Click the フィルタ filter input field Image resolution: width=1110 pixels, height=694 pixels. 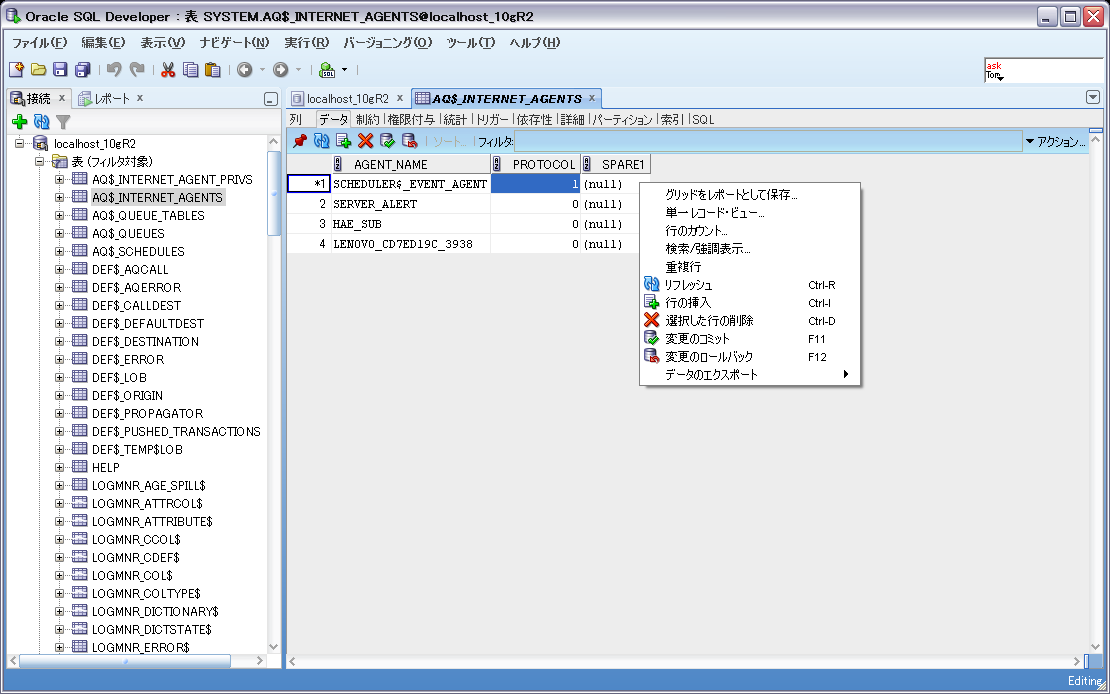pyautogui.click(x=768, y=142)
